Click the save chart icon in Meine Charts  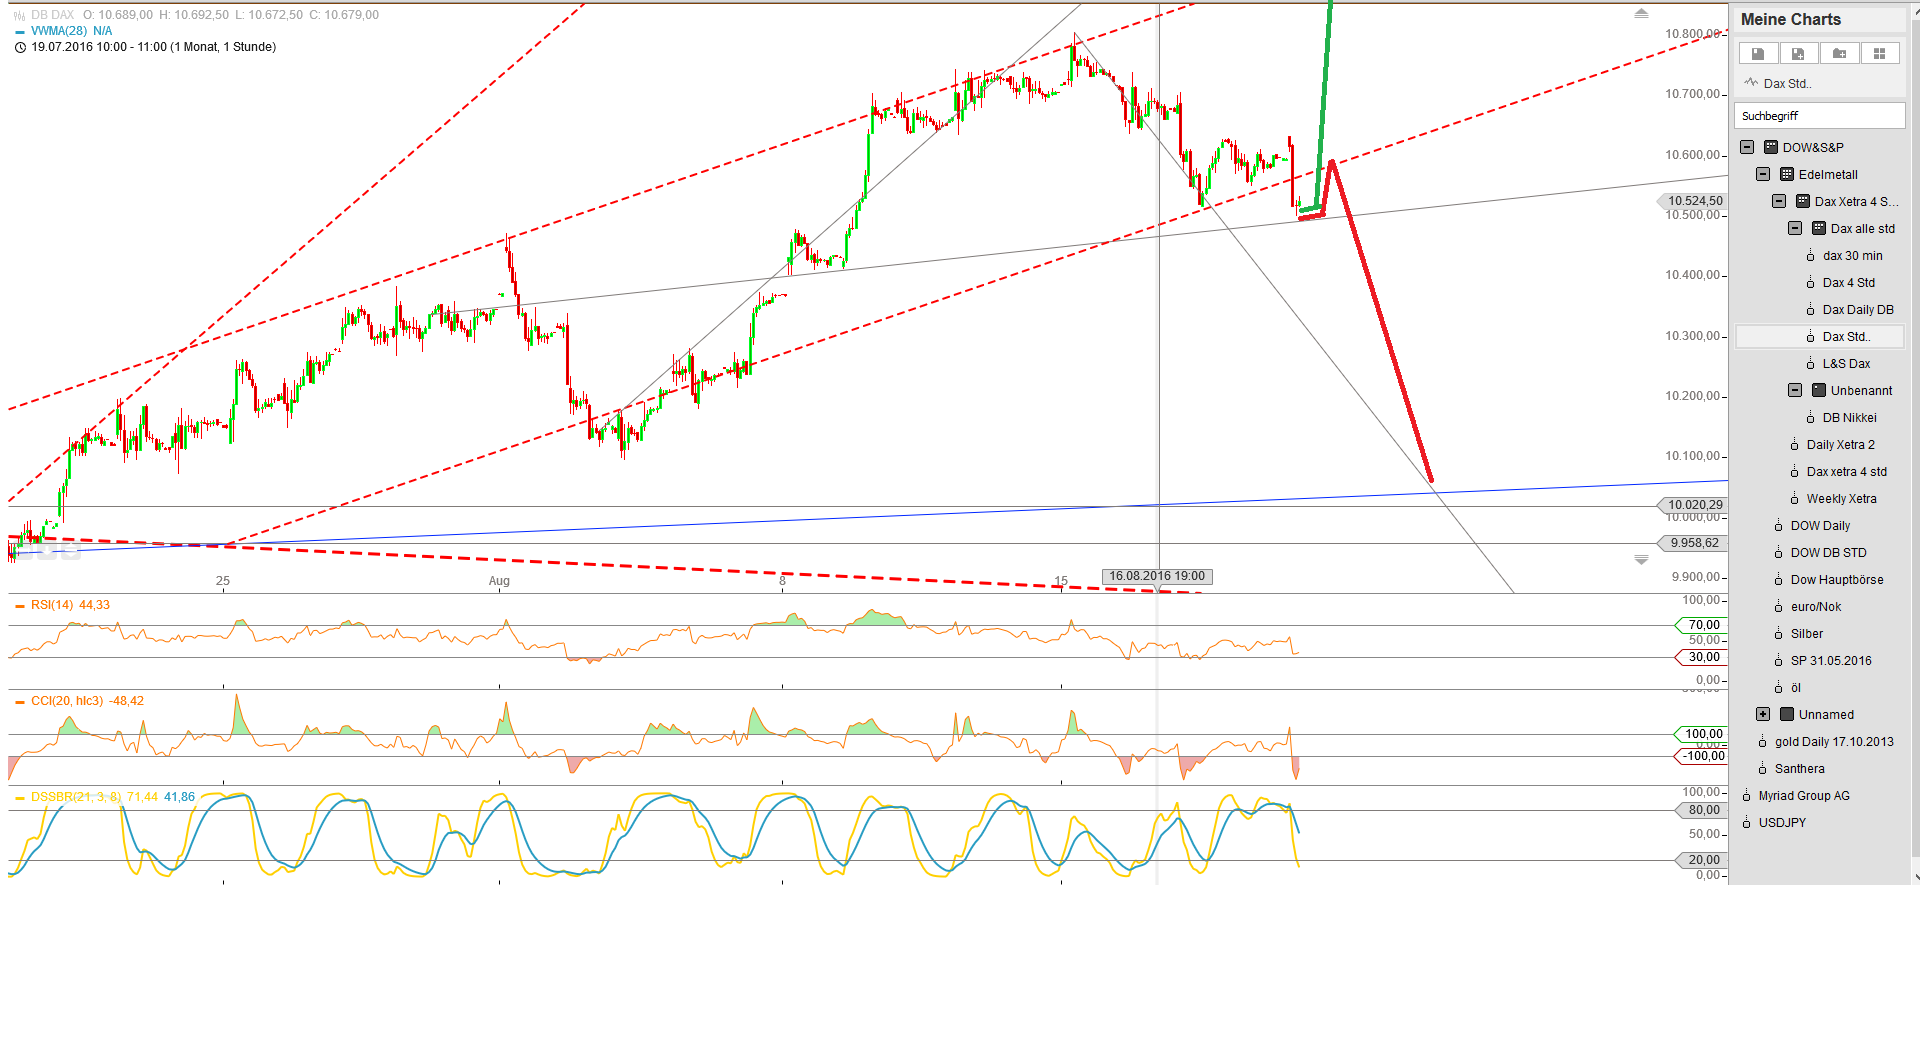[x=1758, y=54]
